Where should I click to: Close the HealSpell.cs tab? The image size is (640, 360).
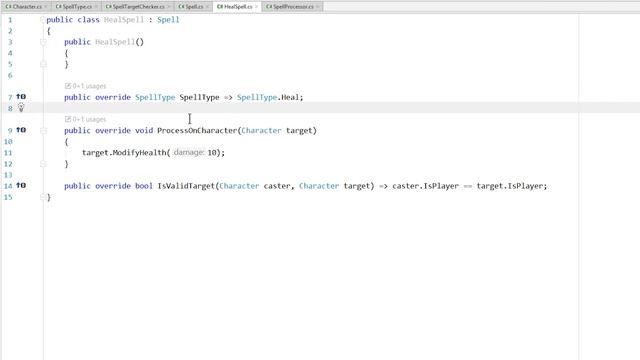pos(256,7)
